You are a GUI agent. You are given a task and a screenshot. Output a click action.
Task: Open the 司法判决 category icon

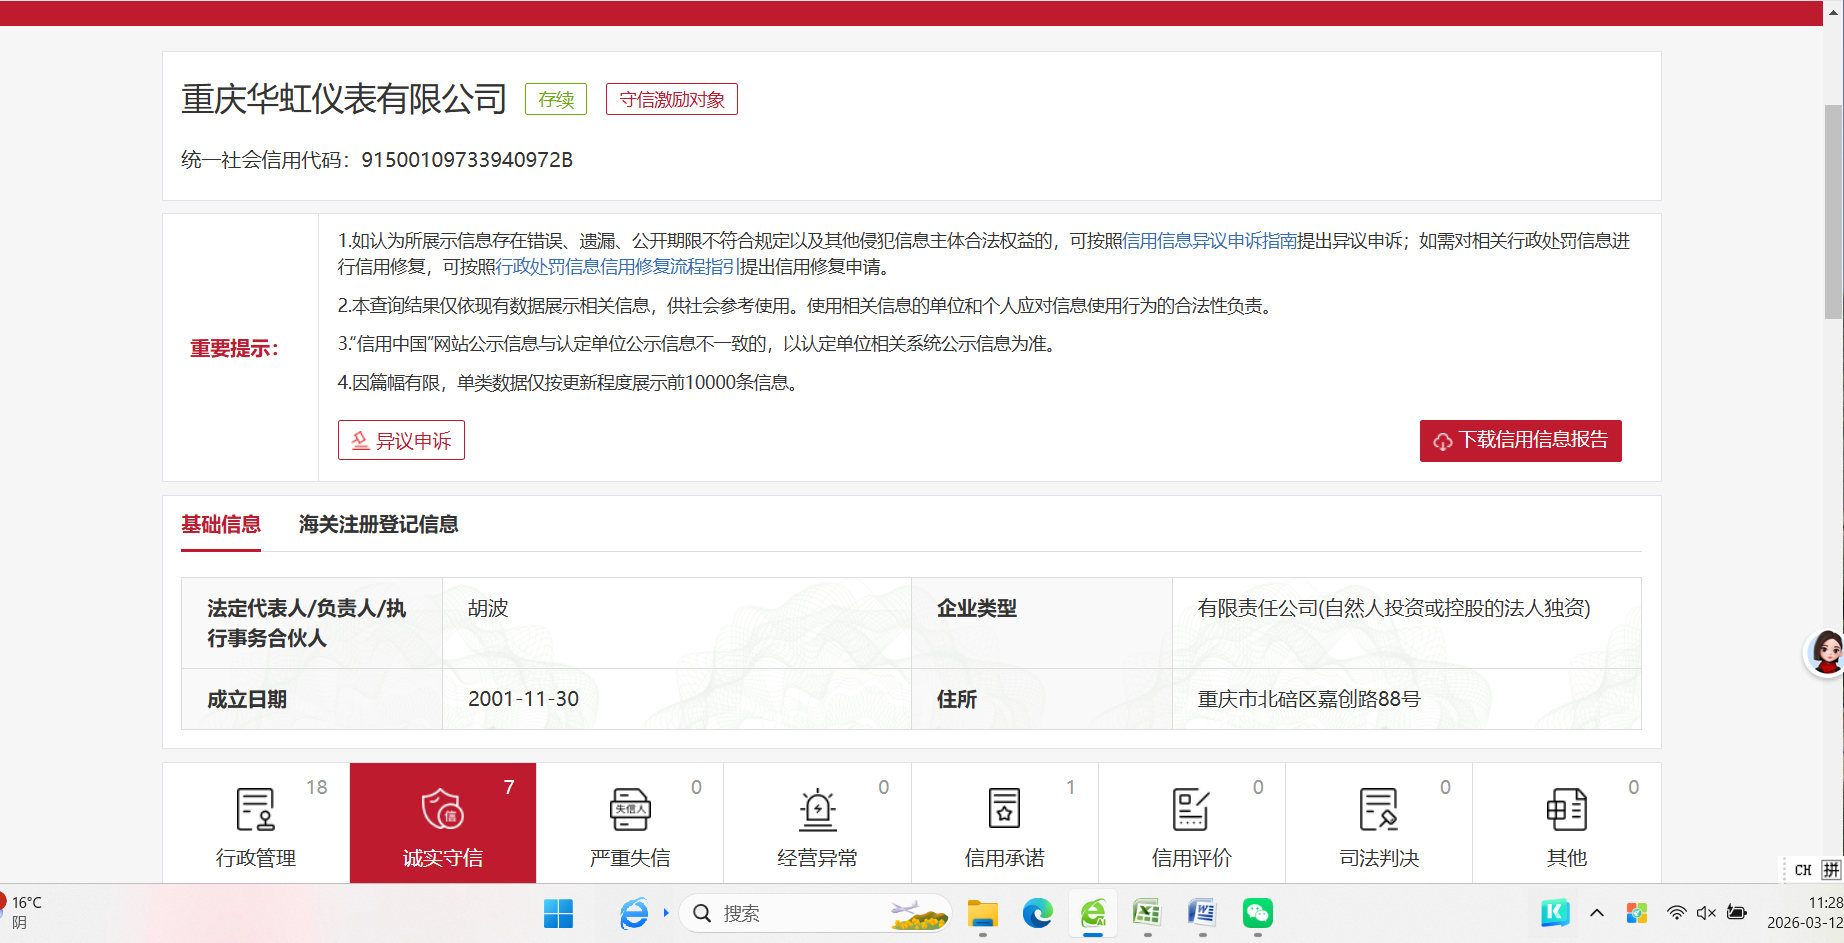(x=1378, y=810)
